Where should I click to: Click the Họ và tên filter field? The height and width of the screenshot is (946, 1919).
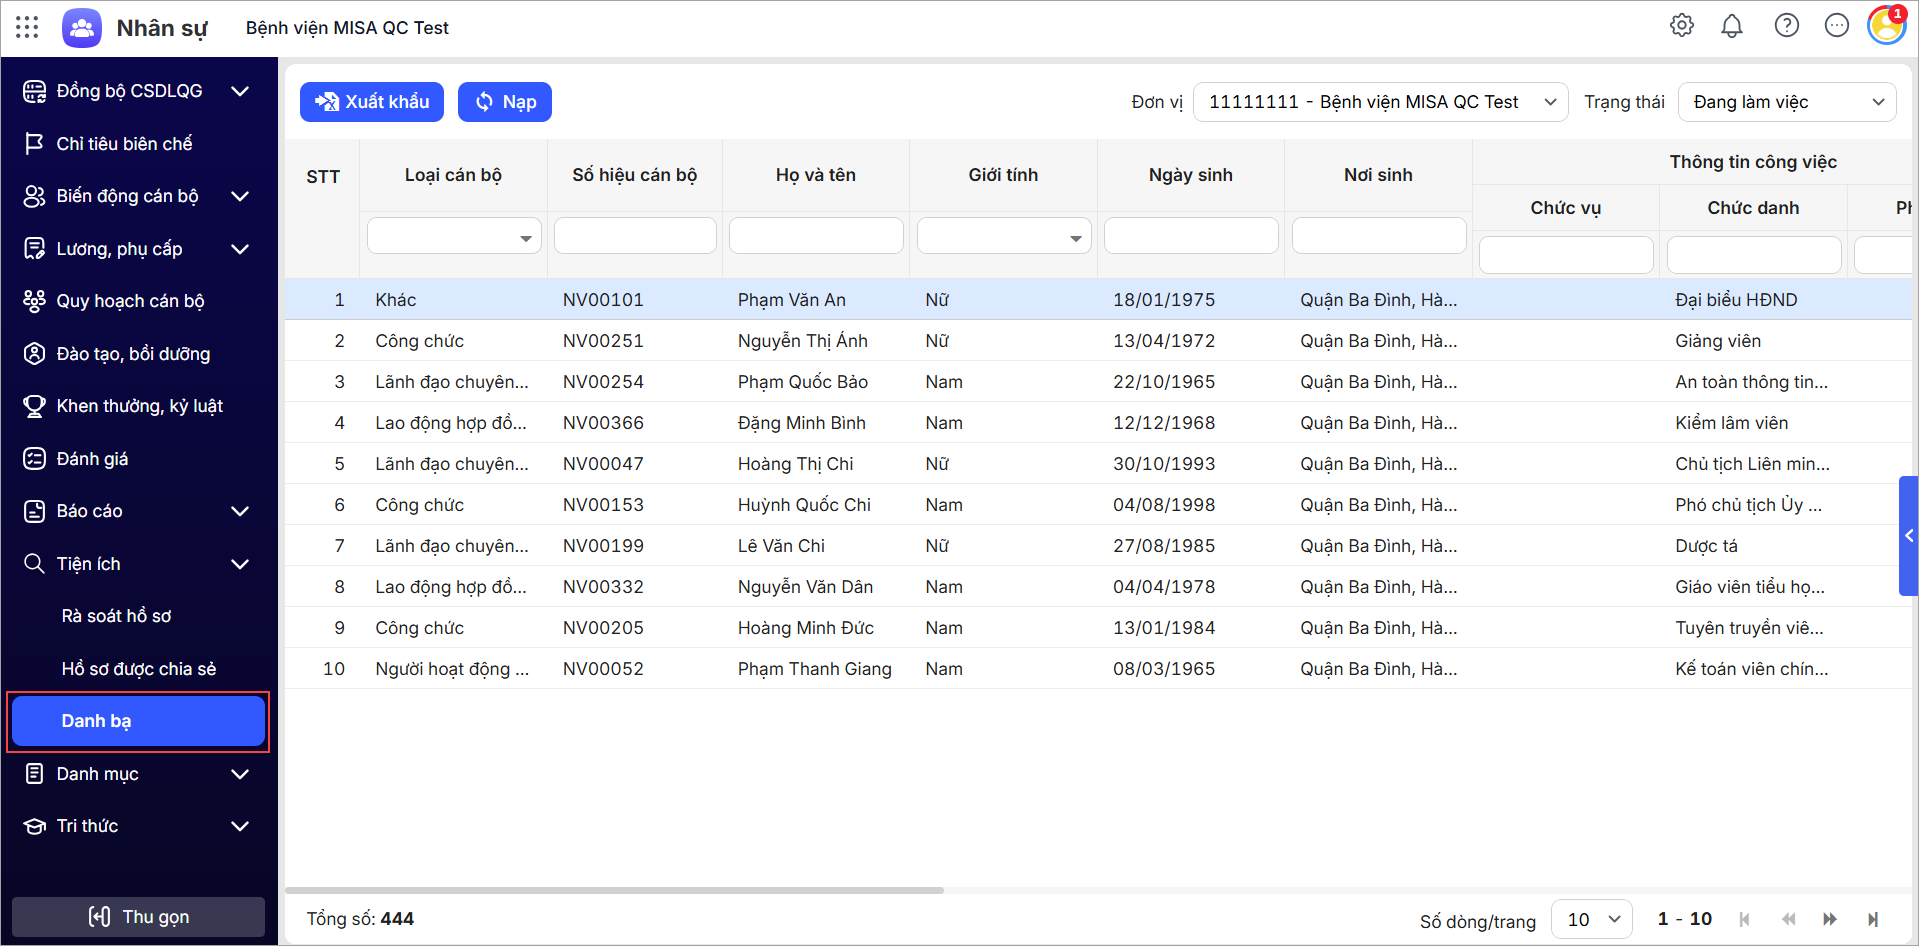(x=816, y=236)
